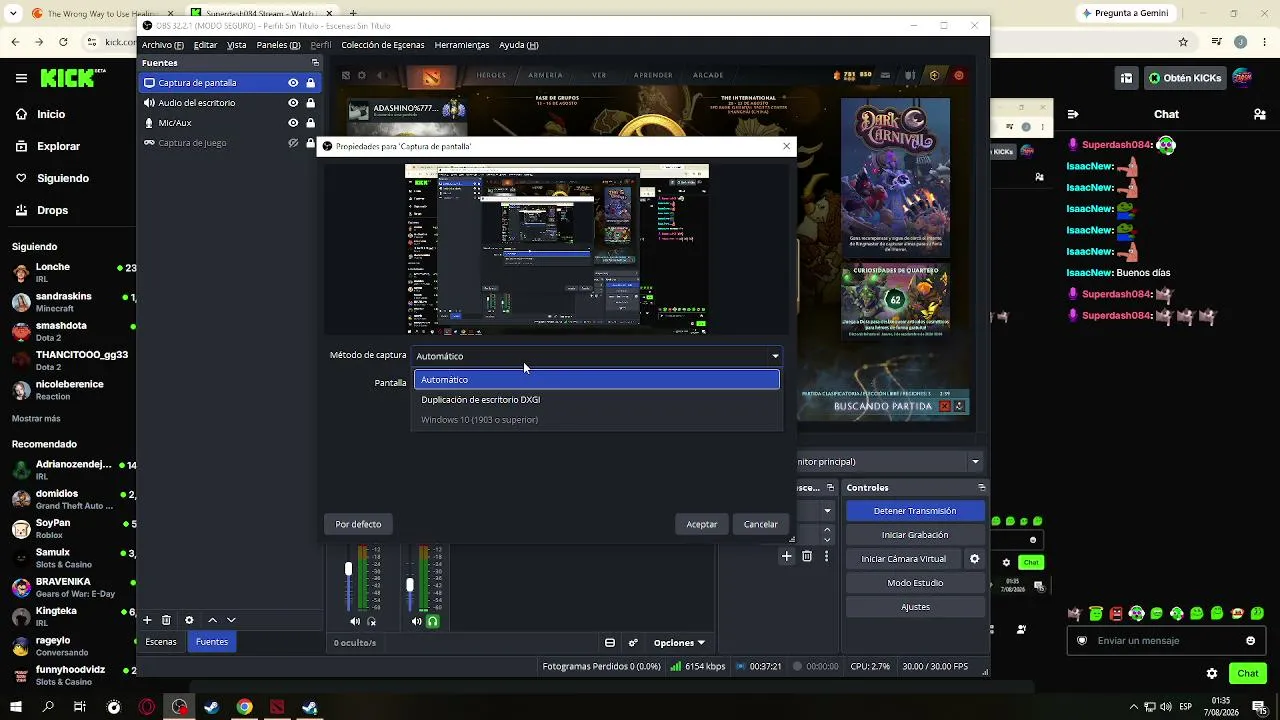
Task: Open Chrome from the Windows taskbar
Action: pos(244,707)
